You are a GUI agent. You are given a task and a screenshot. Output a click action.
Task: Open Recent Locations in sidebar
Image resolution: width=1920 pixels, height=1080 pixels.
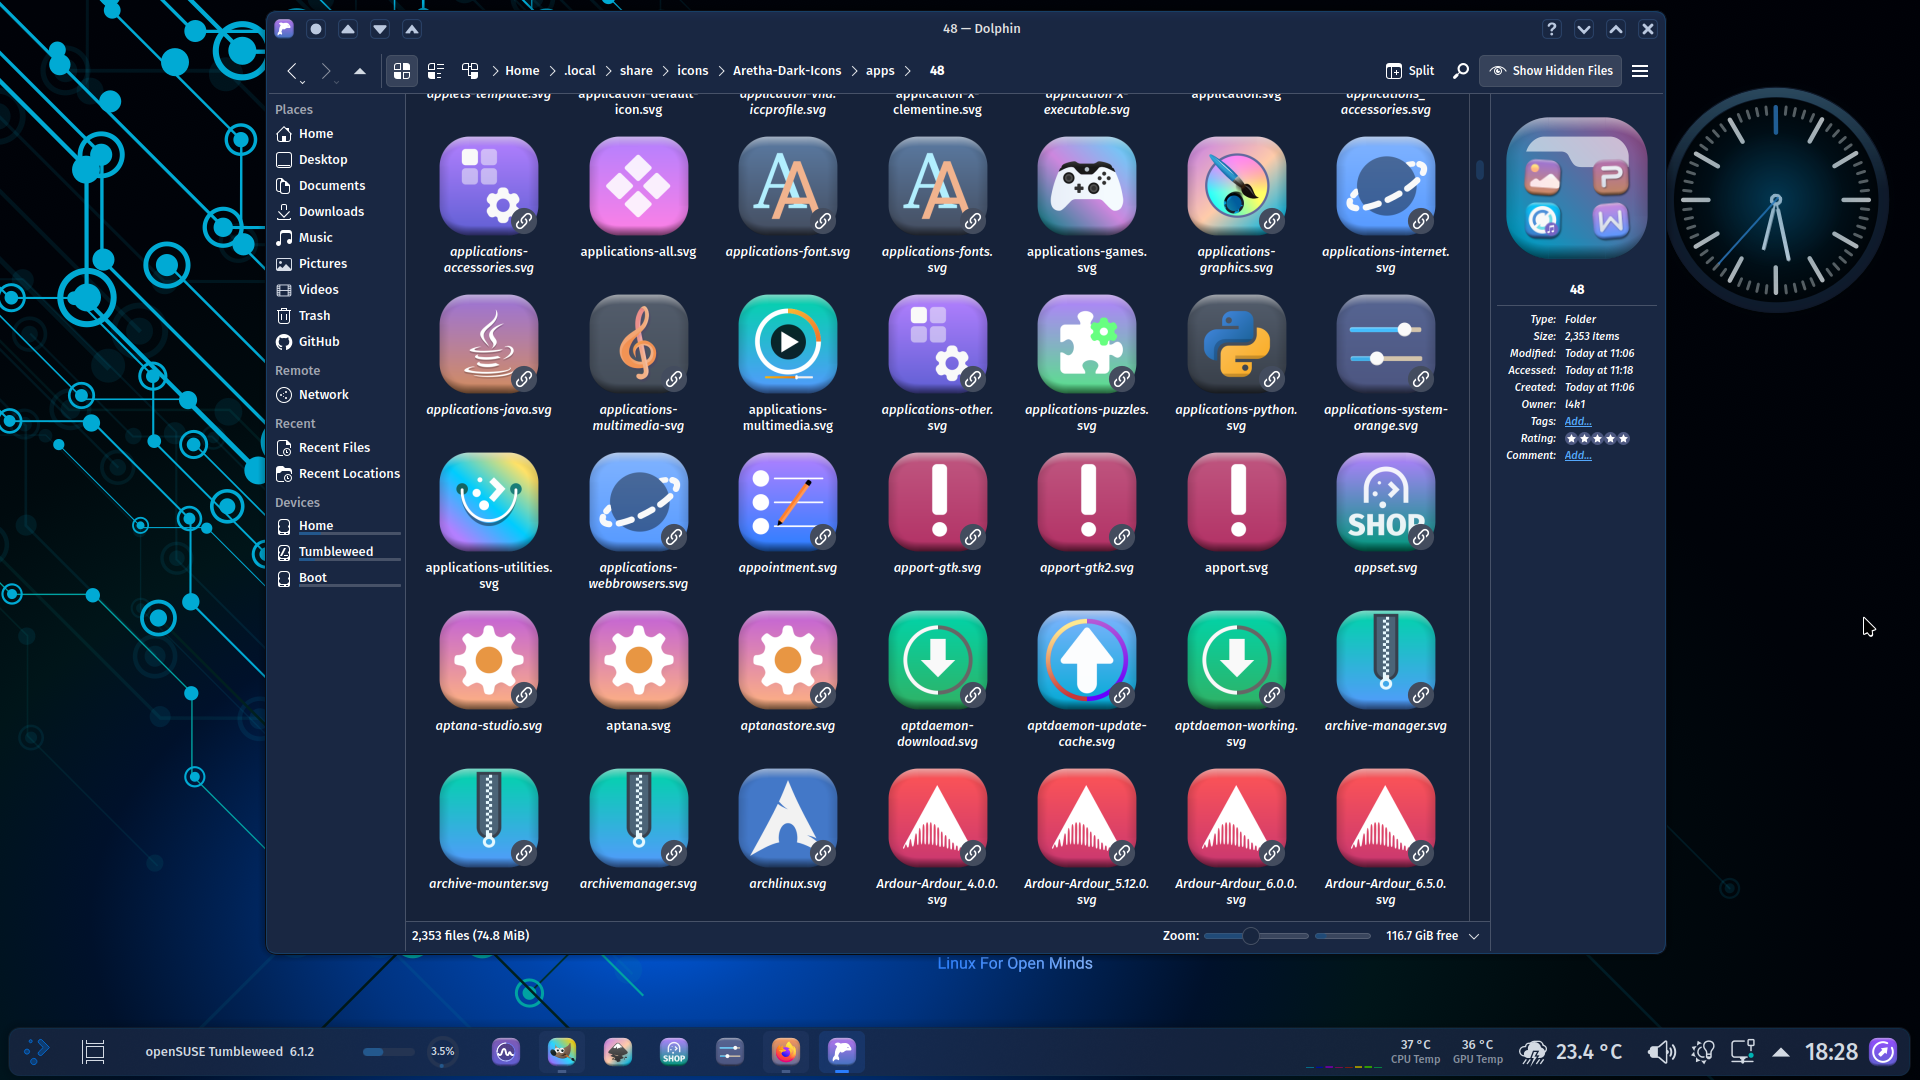click(x=337, y=474)
